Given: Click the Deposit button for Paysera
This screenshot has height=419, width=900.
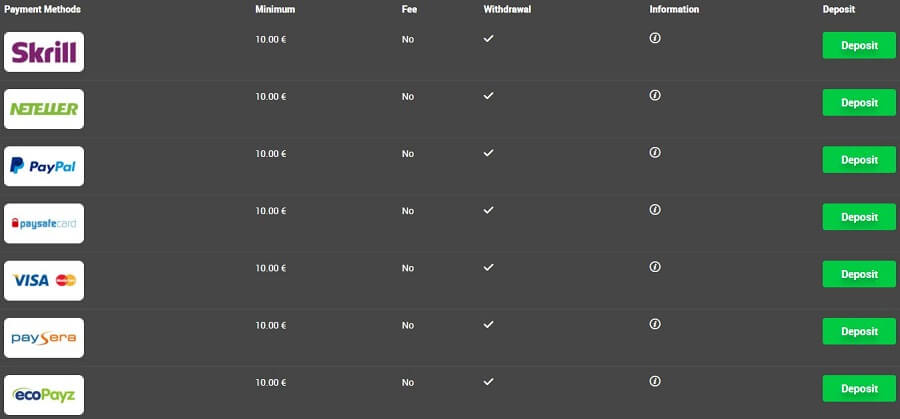Looking at the screenshot, I should [859, 331].
